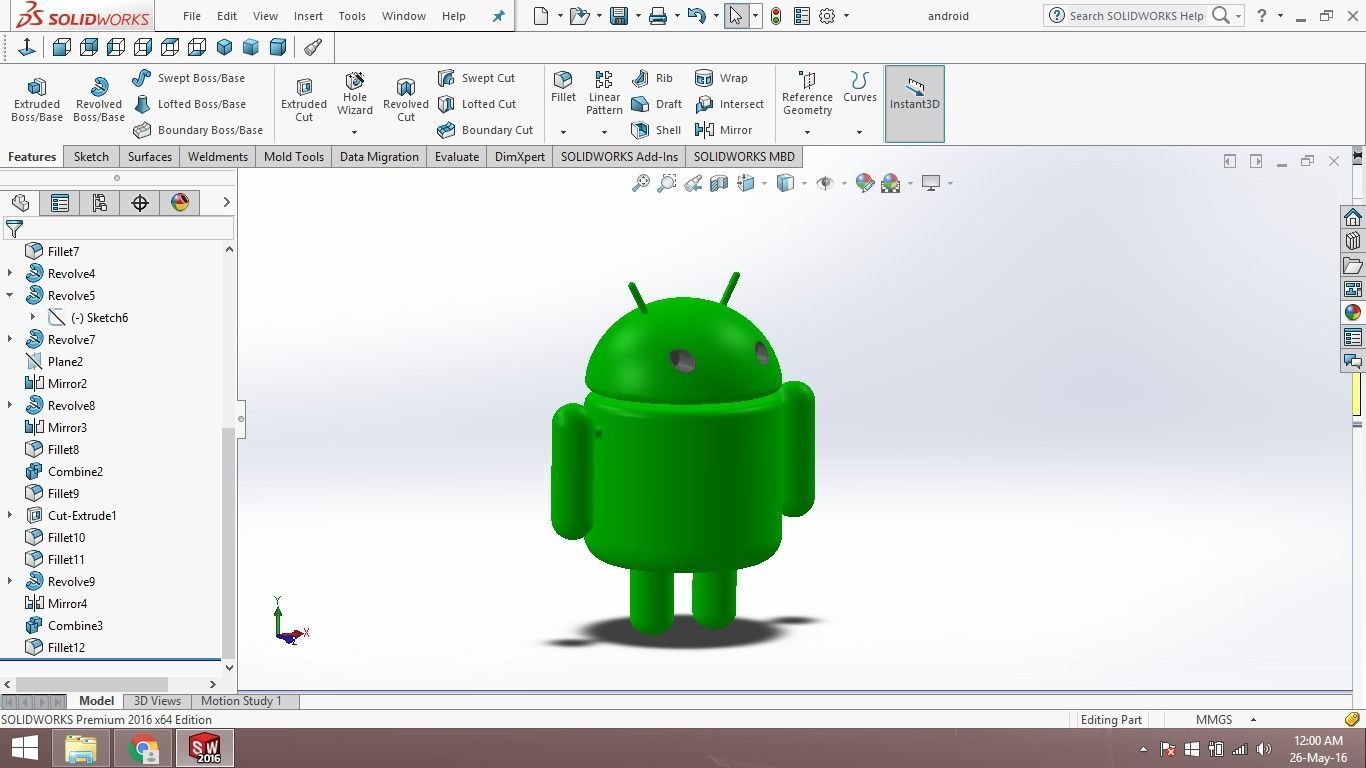
Task: Click the Boundary Cut feature
Action: [485, 130]
